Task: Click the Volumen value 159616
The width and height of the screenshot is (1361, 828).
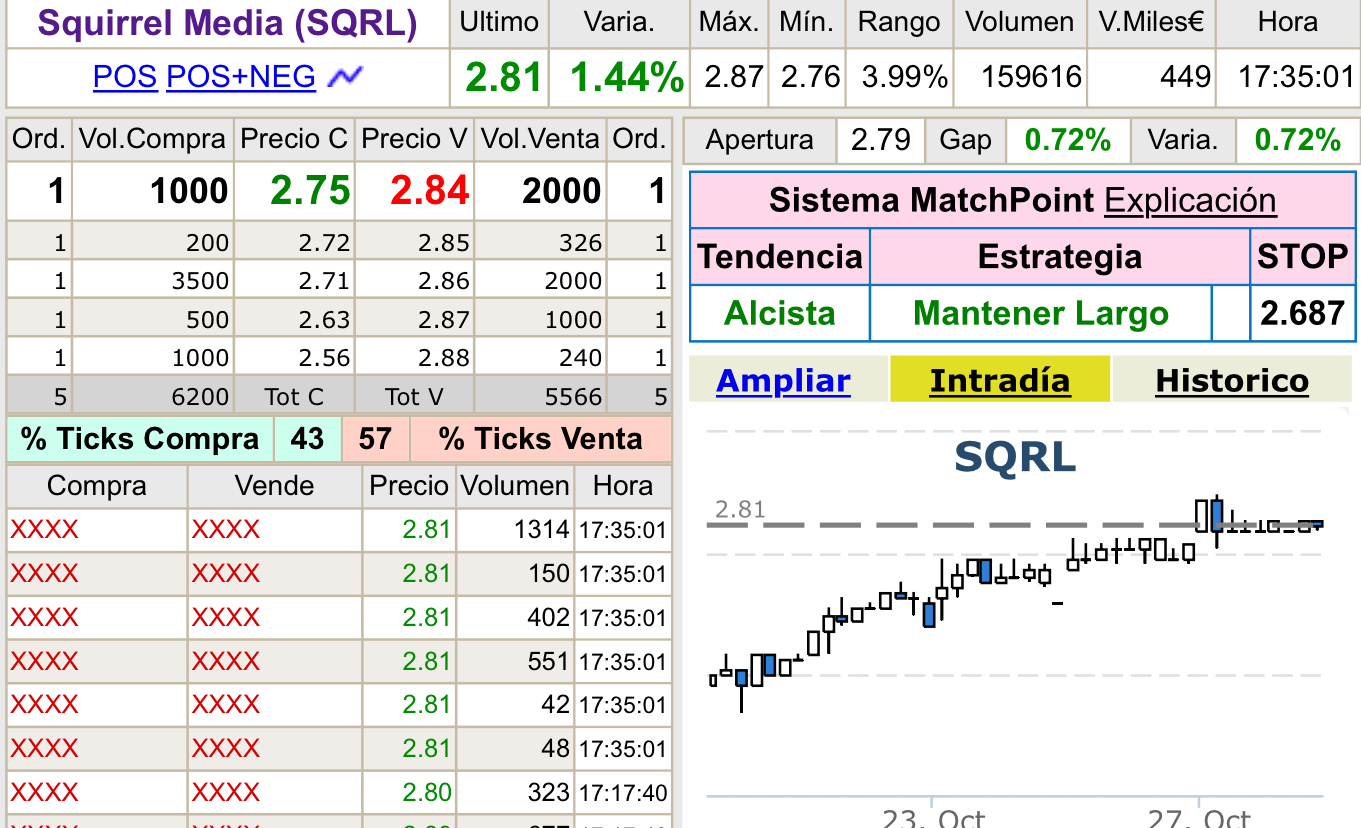Action: (1032, 76)
